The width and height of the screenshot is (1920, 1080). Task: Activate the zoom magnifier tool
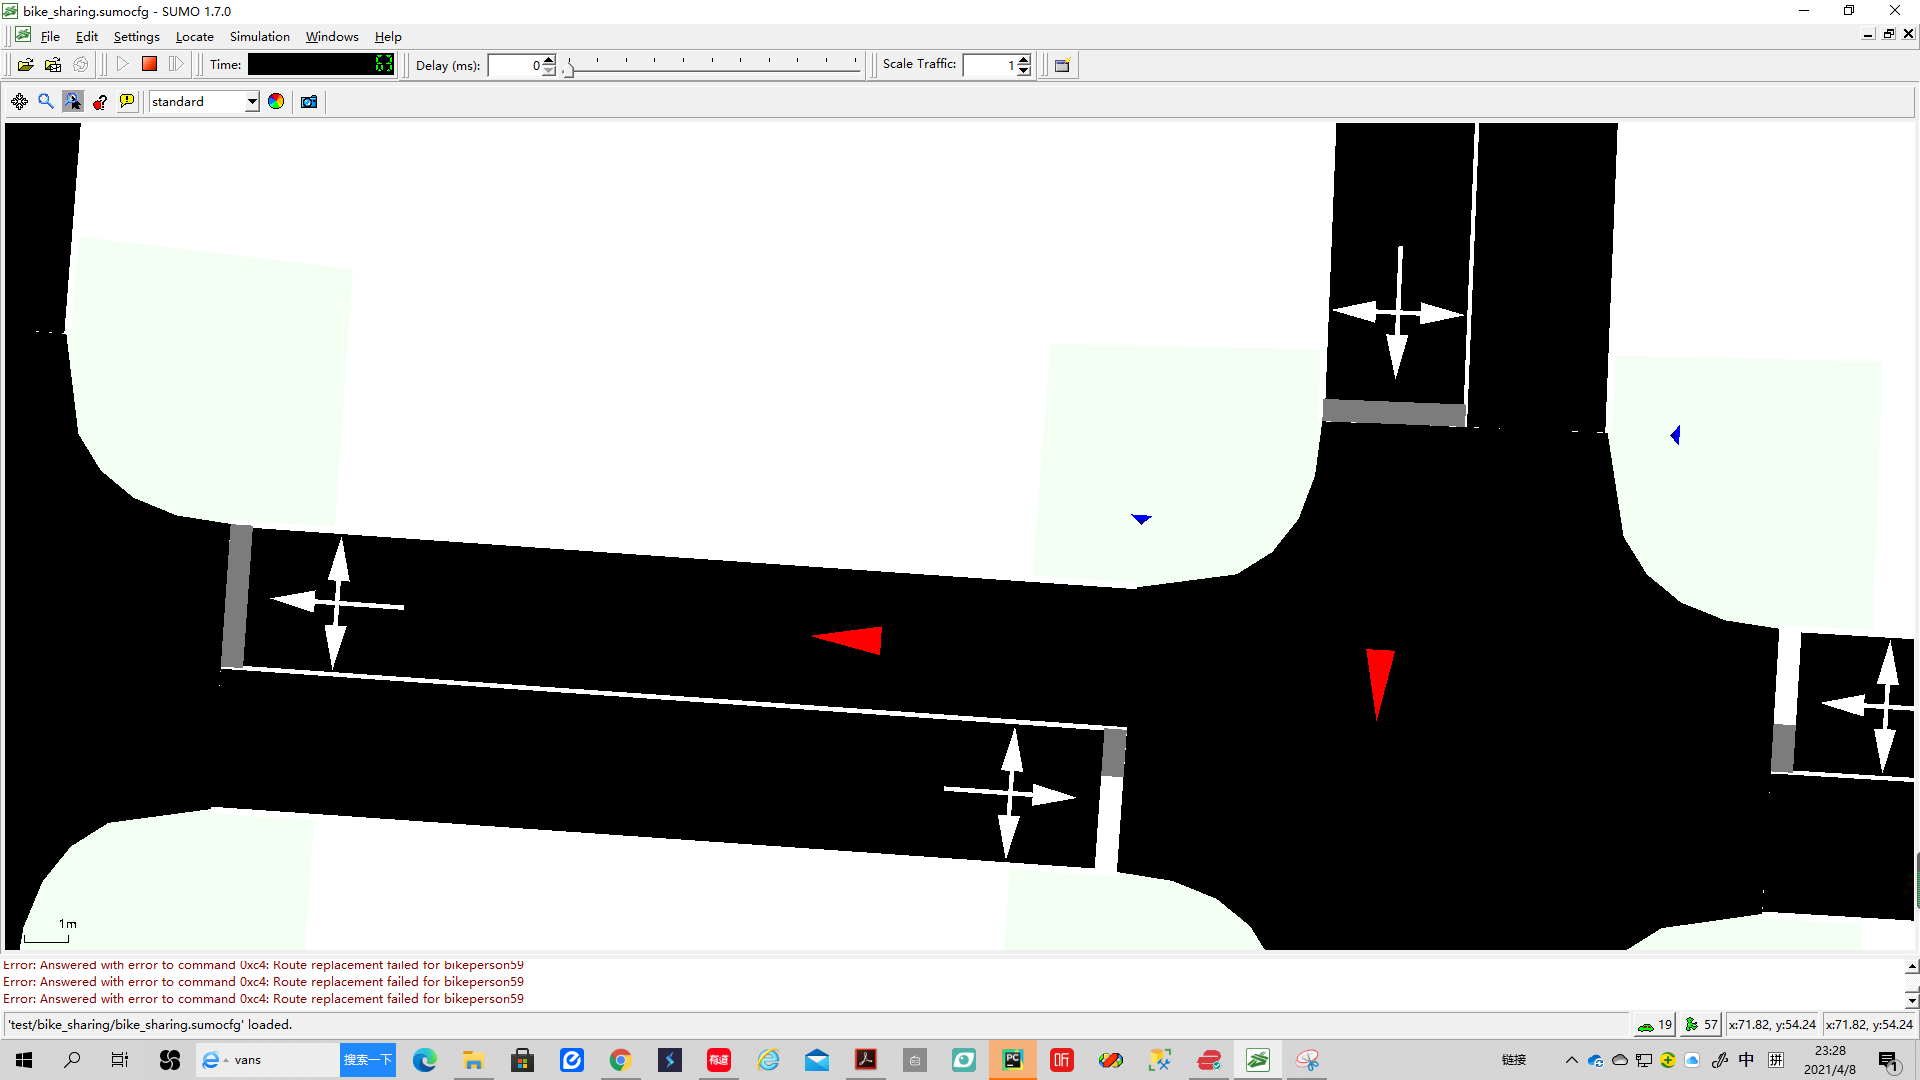46,101
